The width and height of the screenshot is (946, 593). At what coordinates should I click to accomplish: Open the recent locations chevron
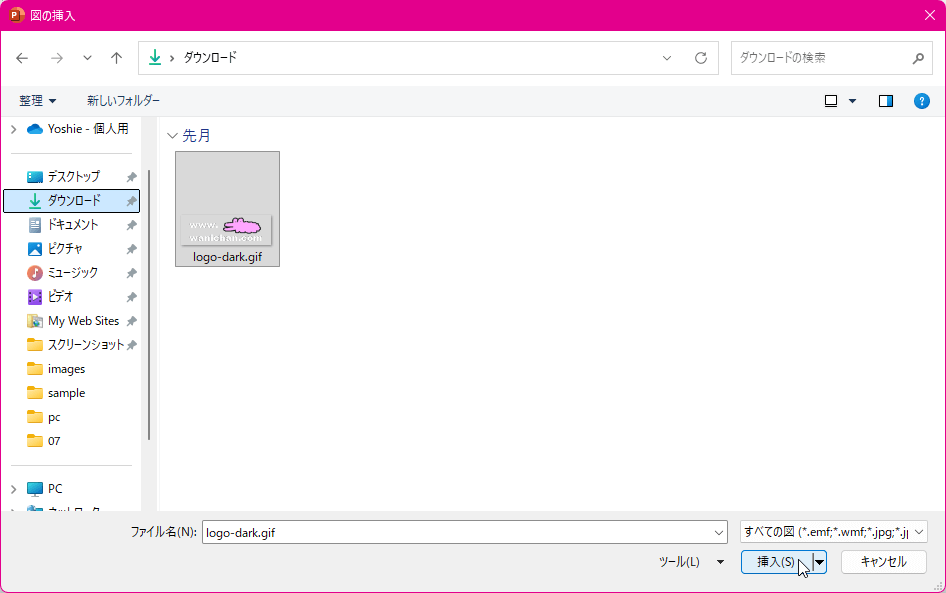[x=87, y=58]
